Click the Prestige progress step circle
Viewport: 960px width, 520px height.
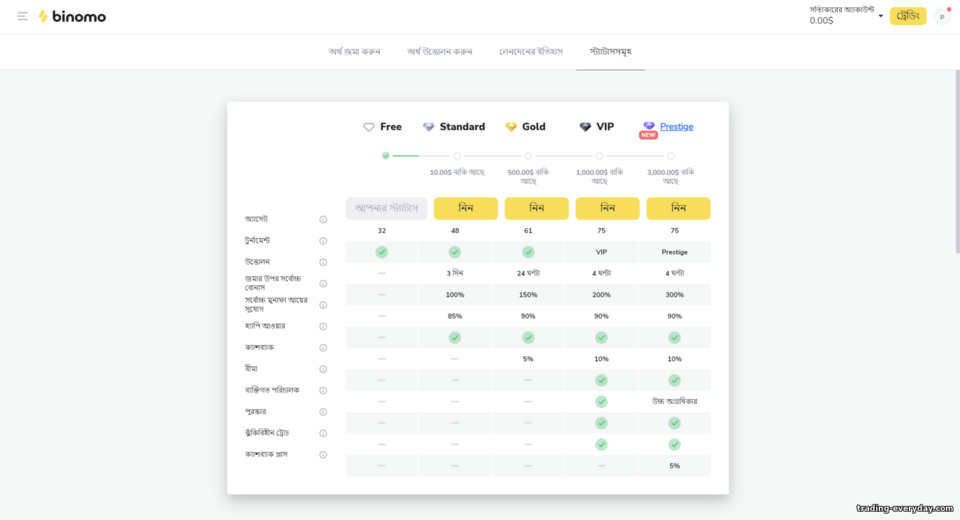pos(671,156)
